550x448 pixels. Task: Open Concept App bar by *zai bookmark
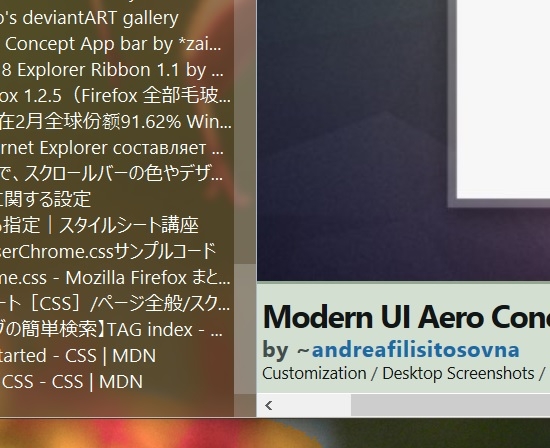(110, 44)
